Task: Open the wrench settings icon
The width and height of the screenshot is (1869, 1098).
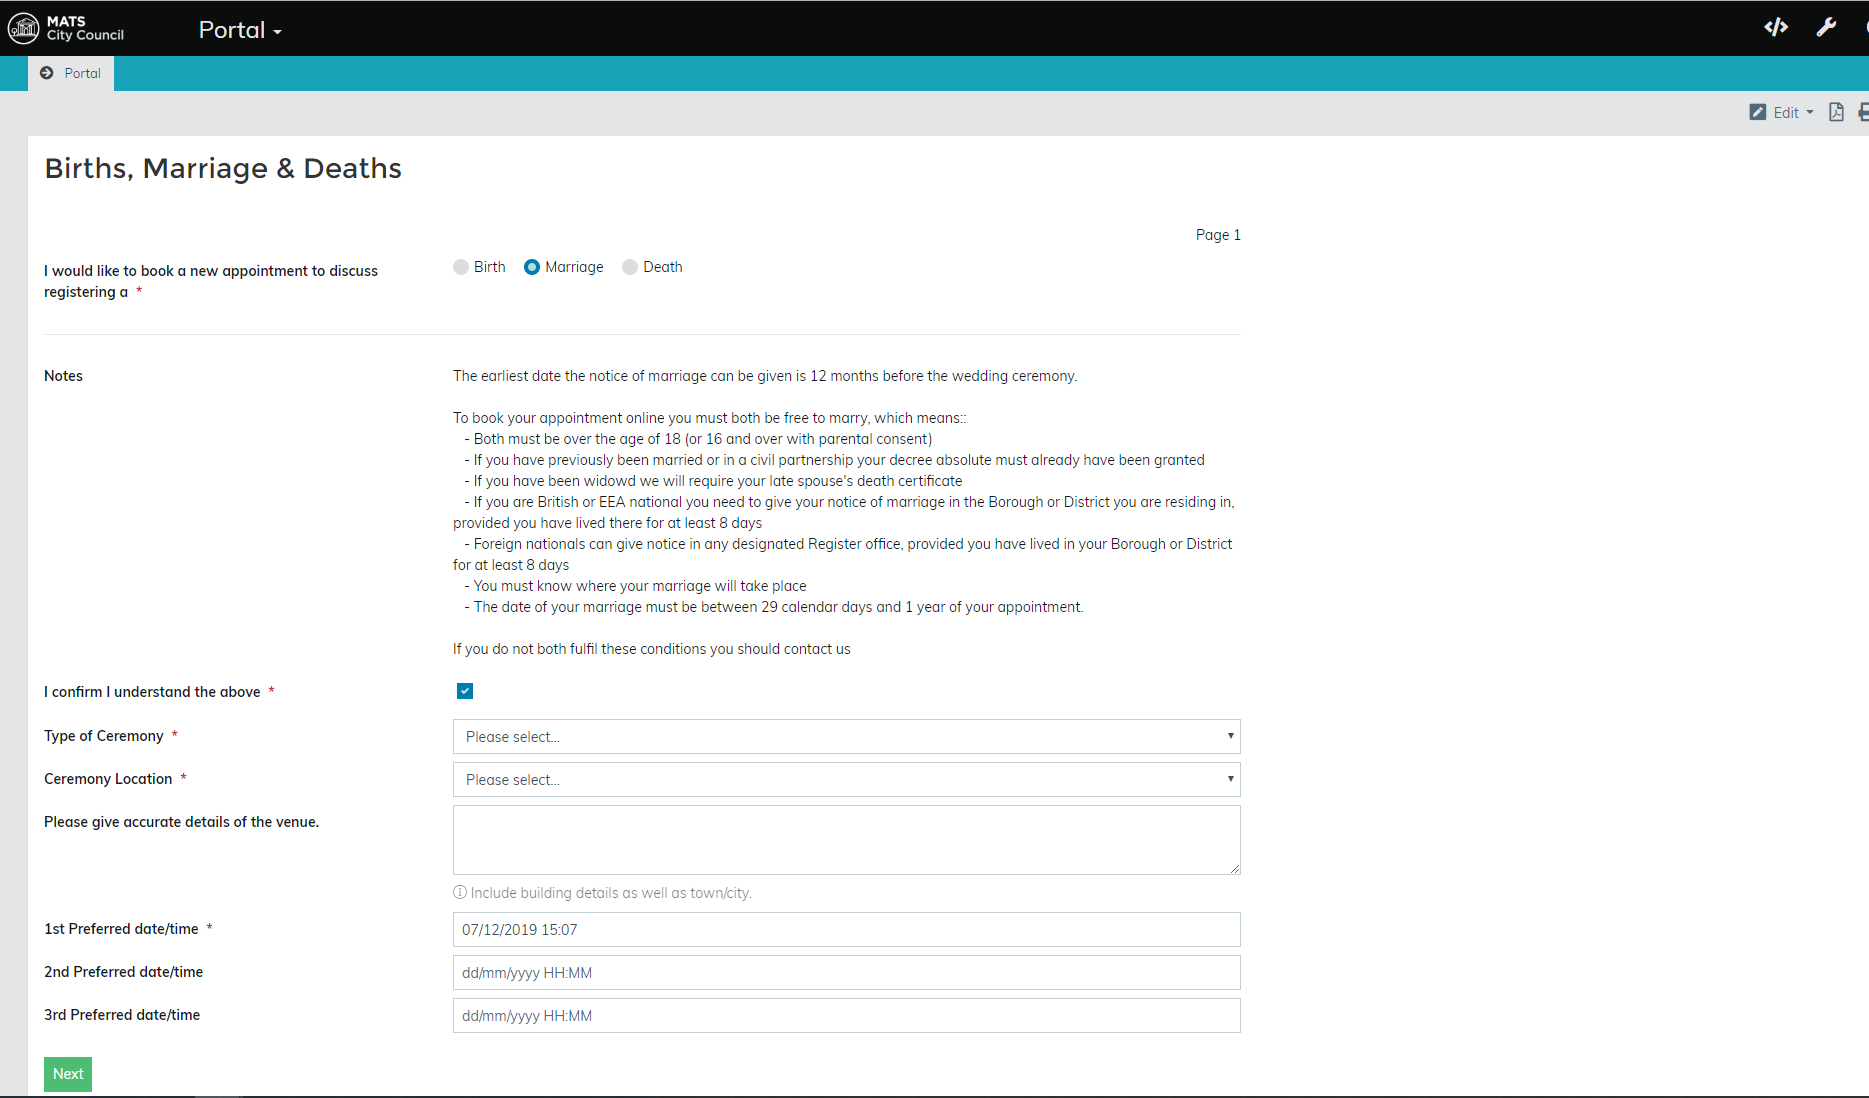Action: click(x=1826, y=28)
